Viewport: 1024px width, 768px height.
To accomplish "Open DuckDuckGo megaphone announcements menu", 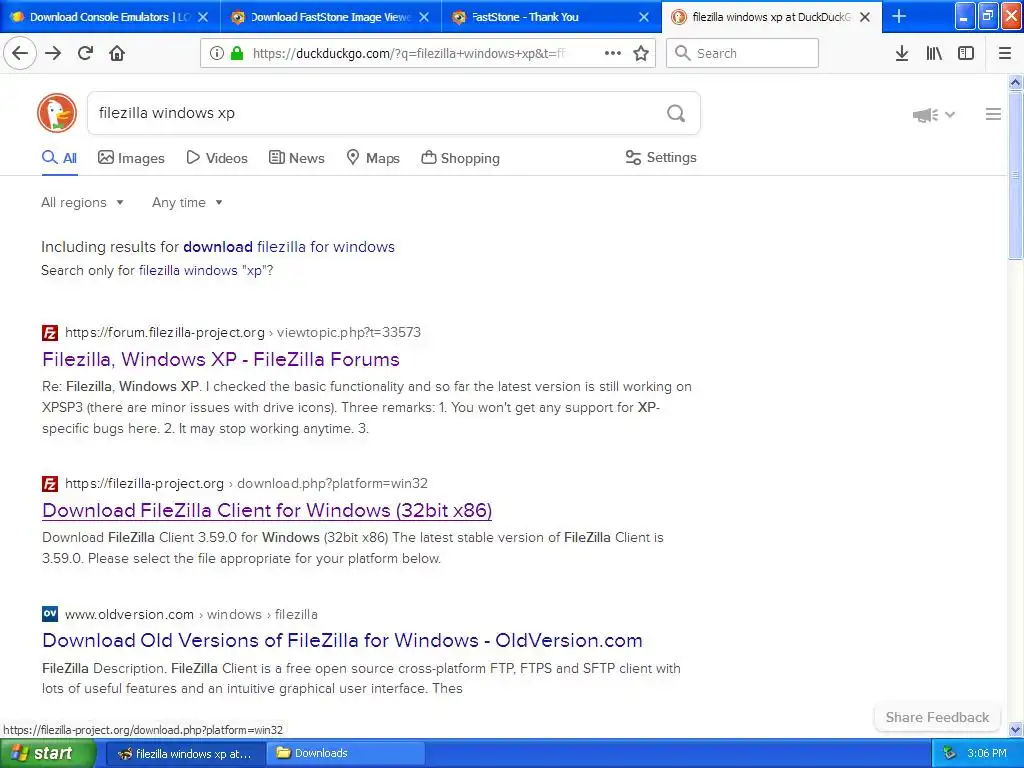I will (x=933, y=115).
